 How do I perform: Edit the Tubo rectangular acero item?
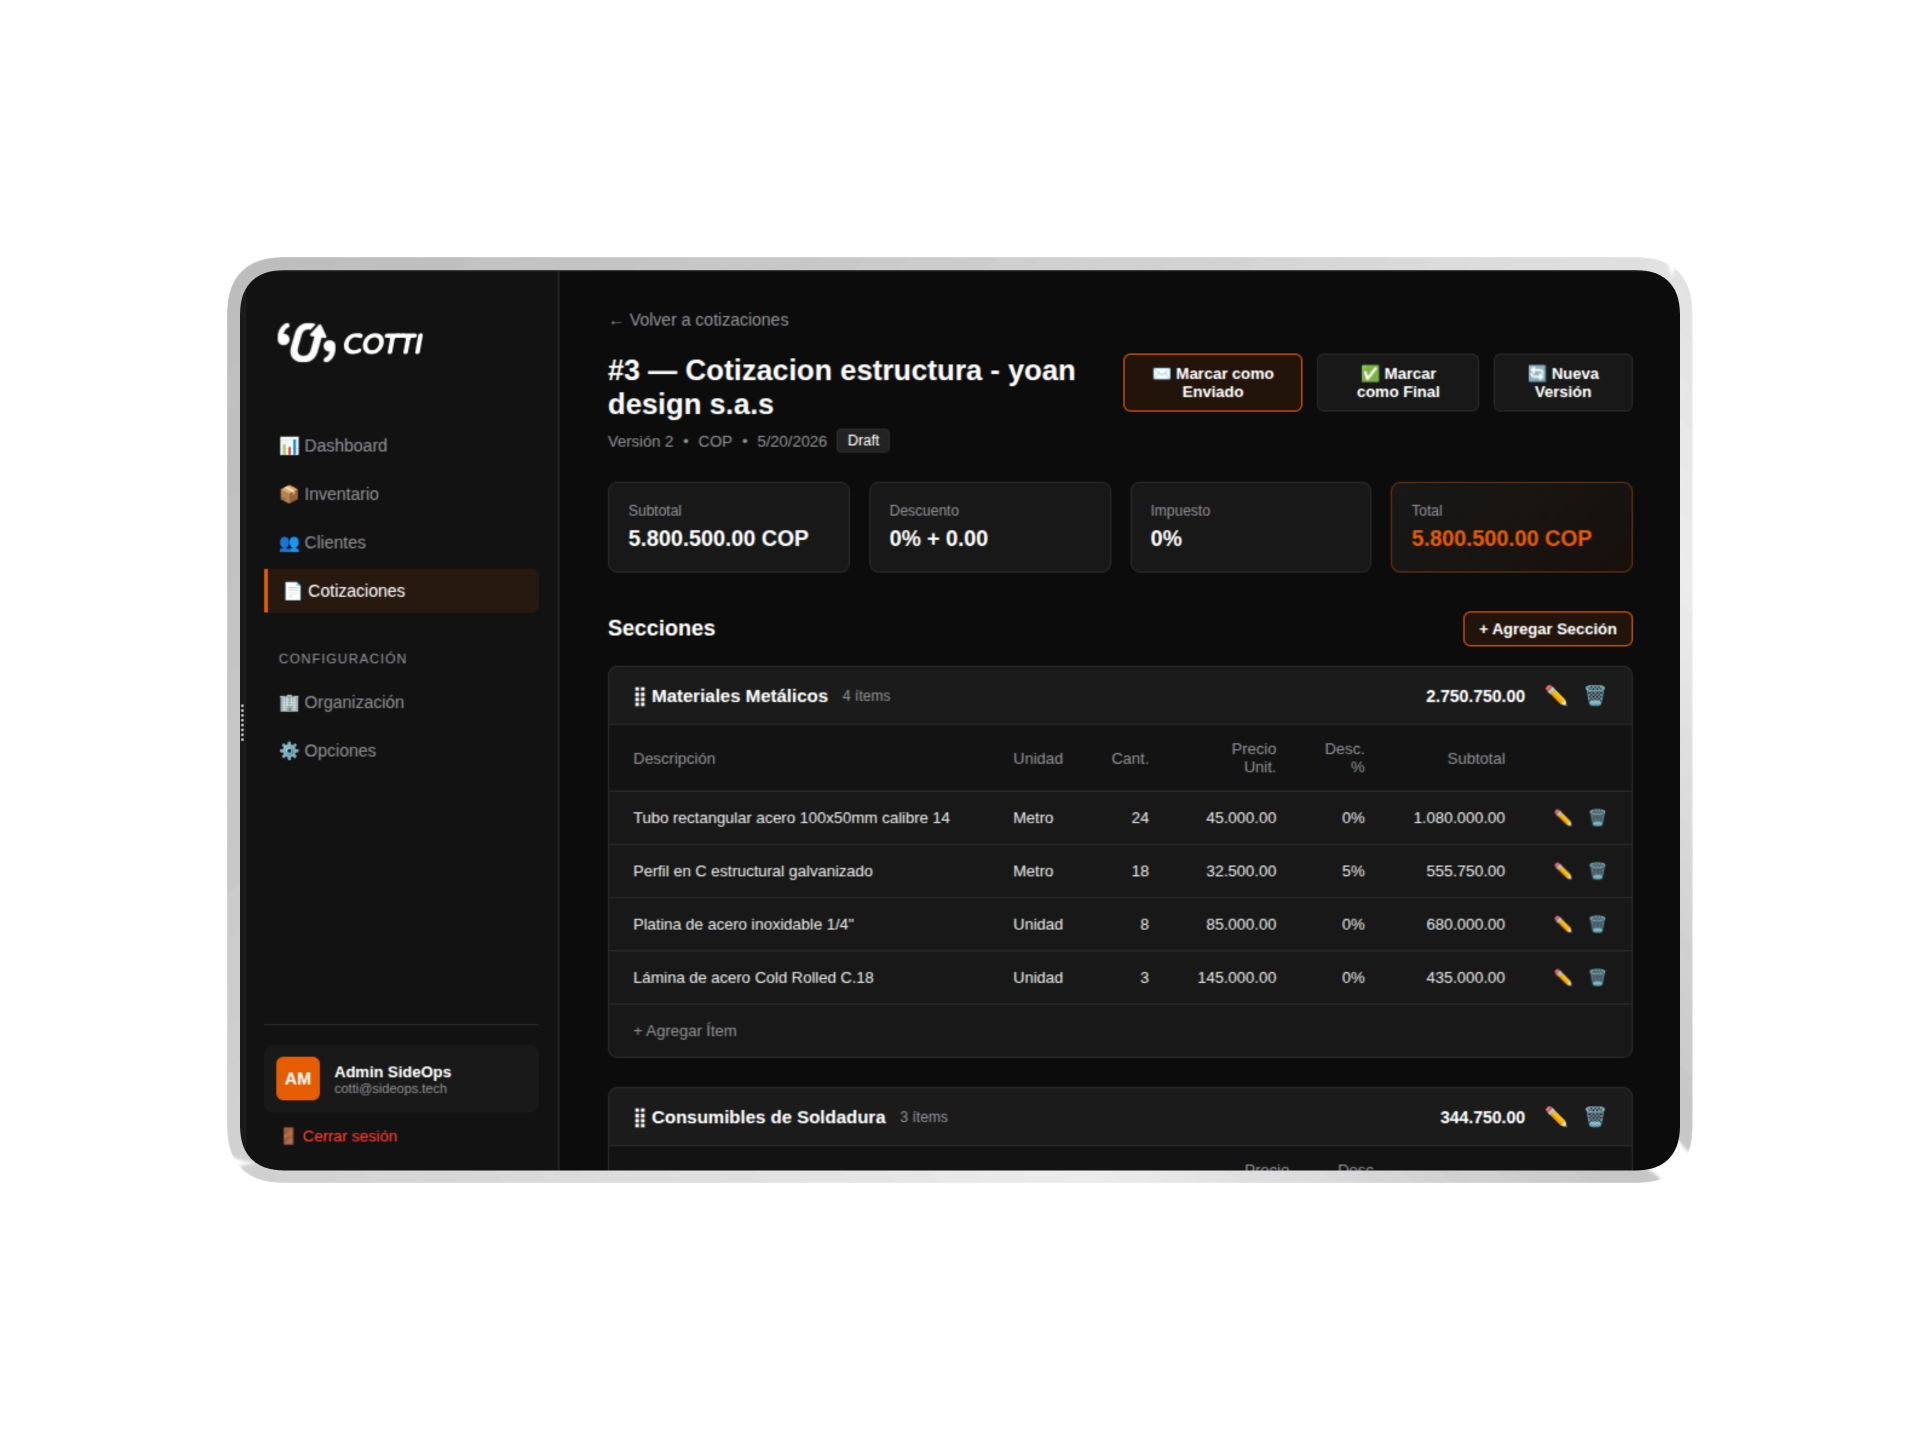(x=1563, y=818)
